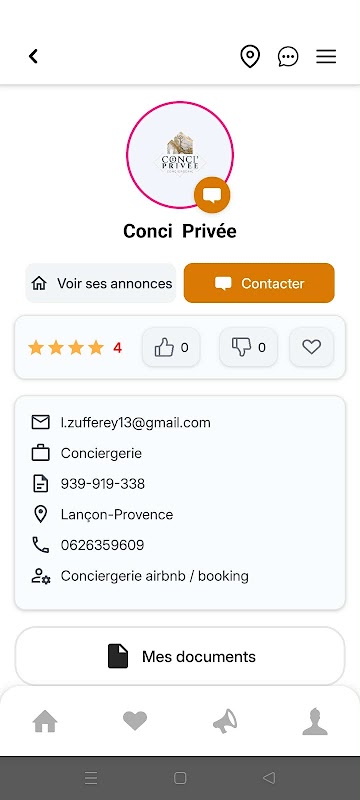360x800 pixels.
Task: Click the orange Contacter button
Action: point(259,283)
